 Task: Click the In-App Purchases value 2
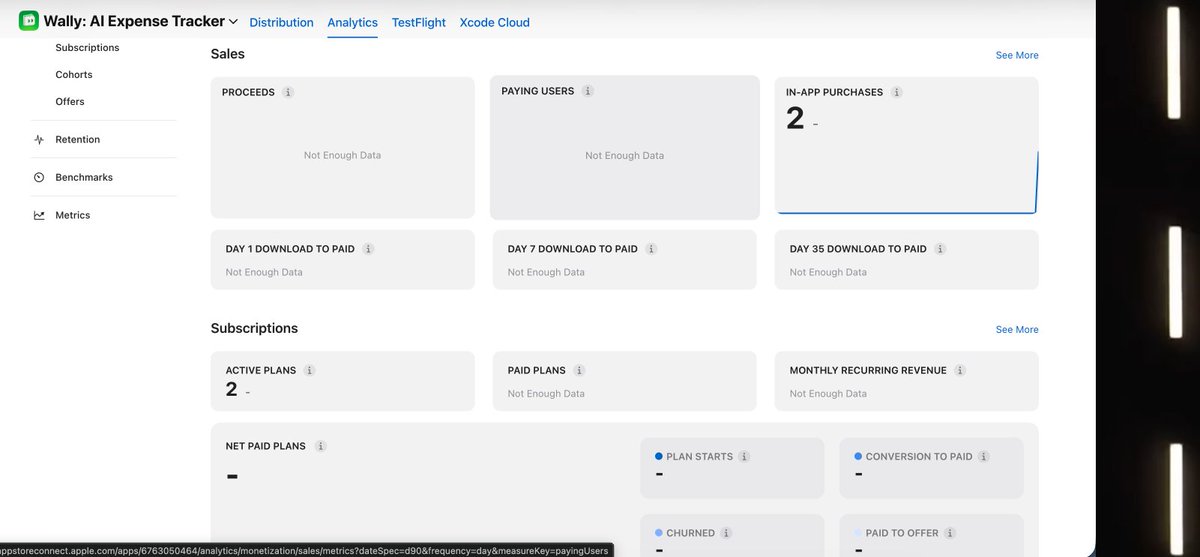coord(795,119)
